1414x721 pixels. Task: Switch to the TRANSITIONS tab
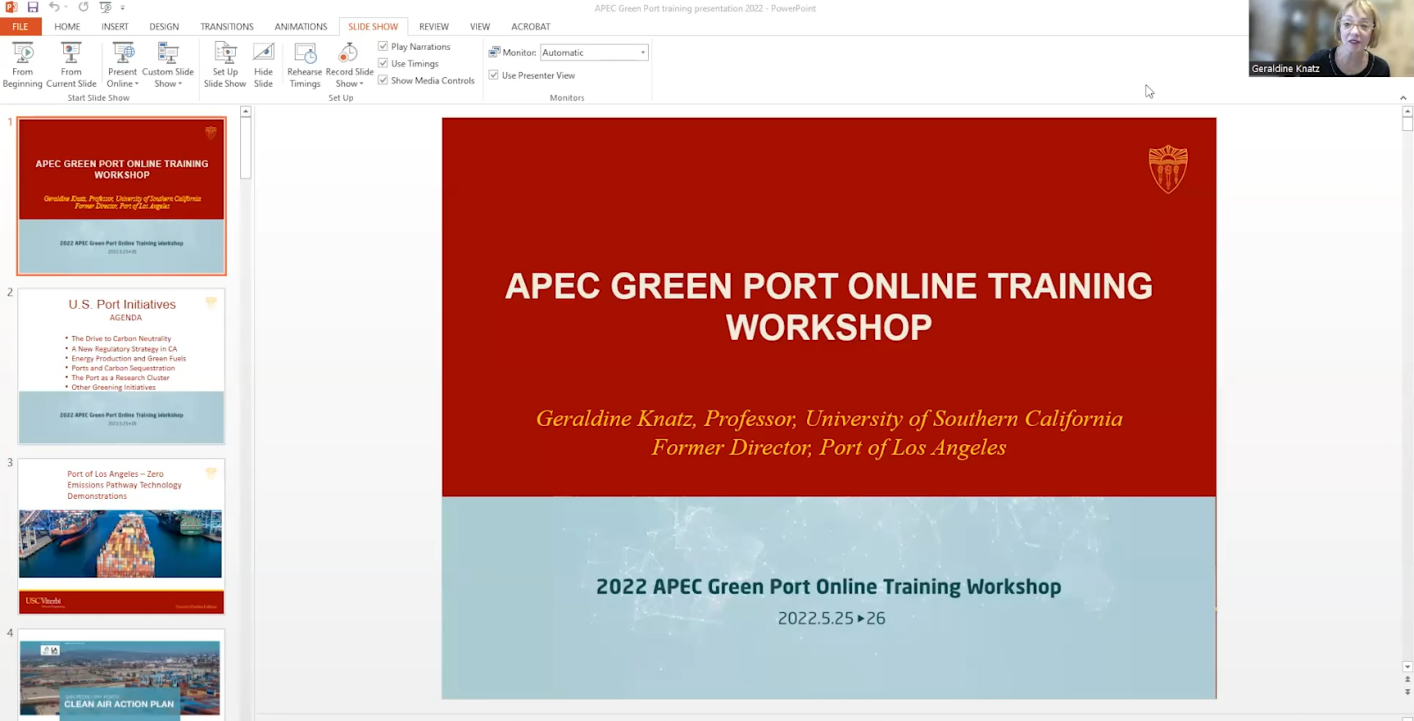227,27
